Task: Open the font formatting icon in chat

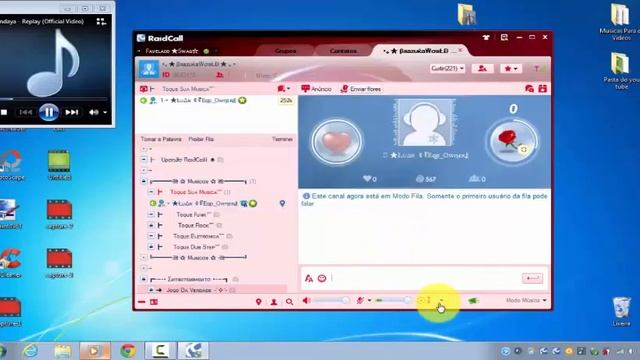Action: pos(309,278)
